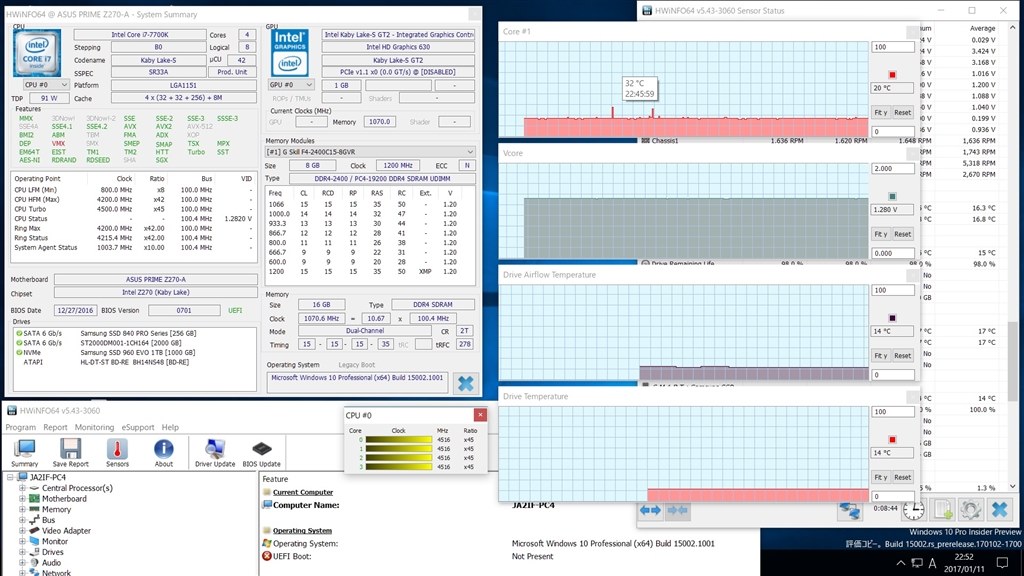Viewport: 1024px width, 576px height.
Task: Click the clock reset-timer icon in Sensor Status
Action: coord(914,509)
